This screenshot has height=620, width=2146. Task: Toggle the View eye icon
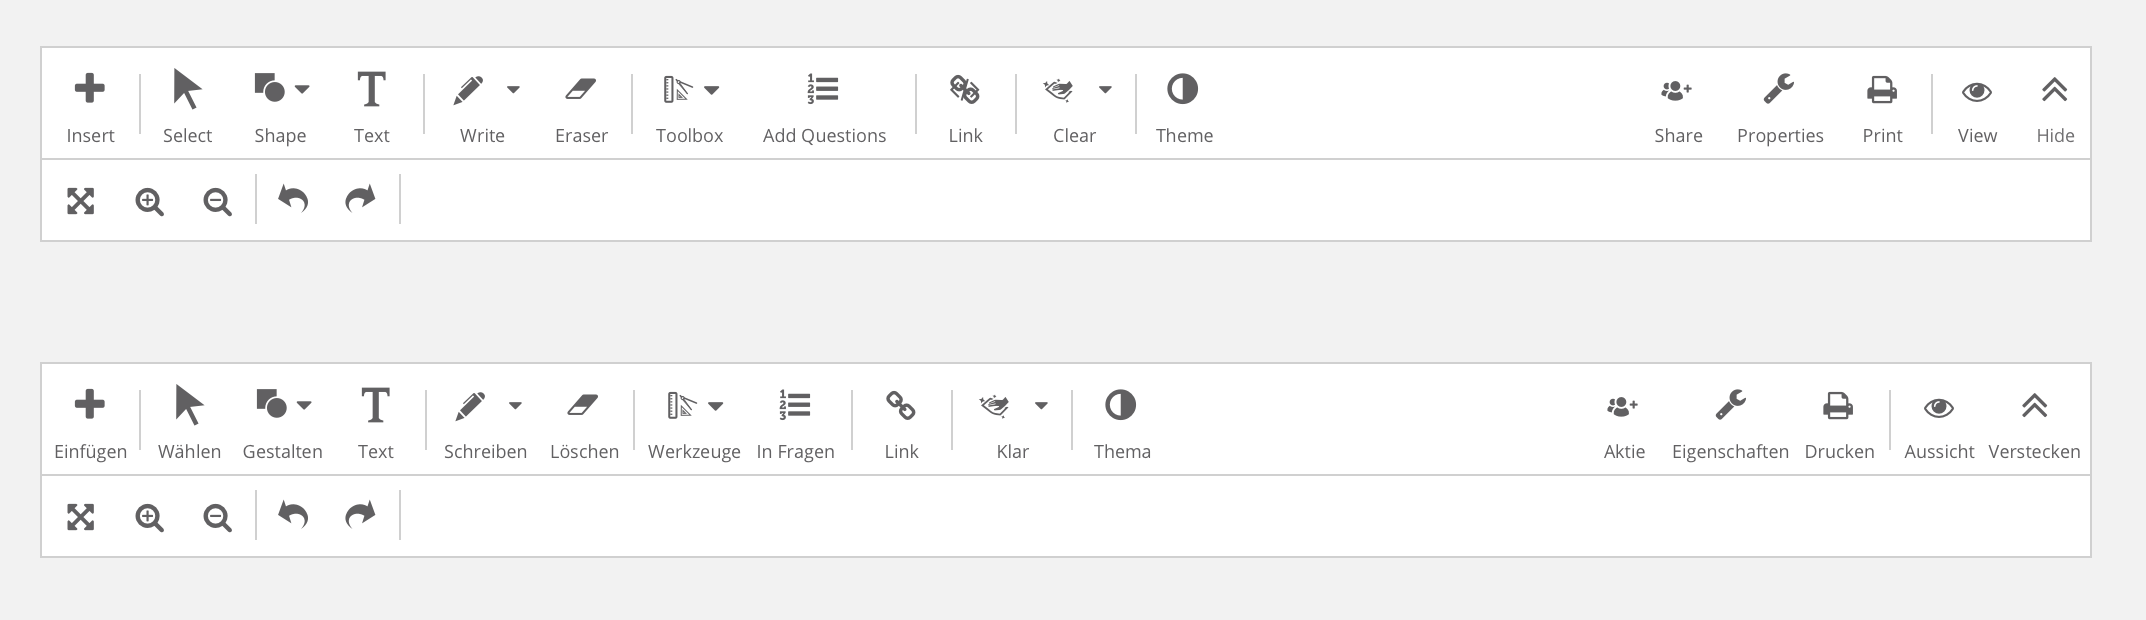1977,92
